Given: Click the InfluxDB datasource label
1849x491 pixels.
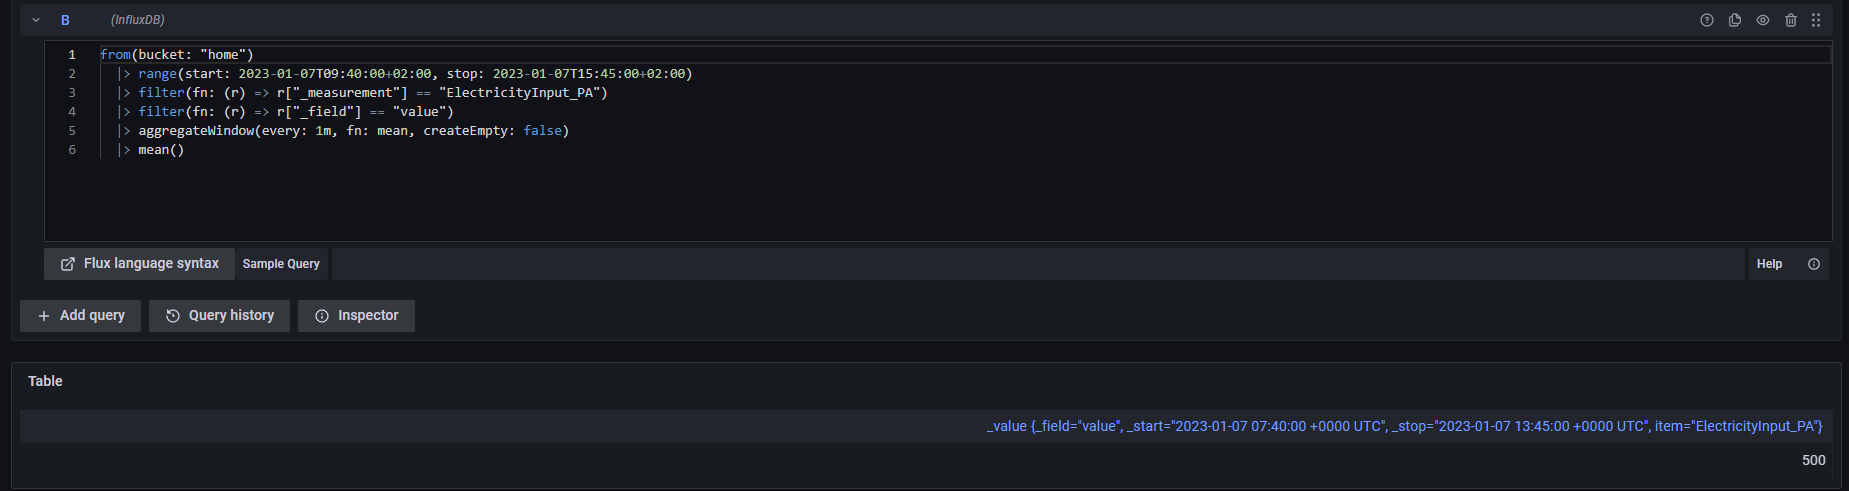Looking at the screenshot, I should coord(138,20).
